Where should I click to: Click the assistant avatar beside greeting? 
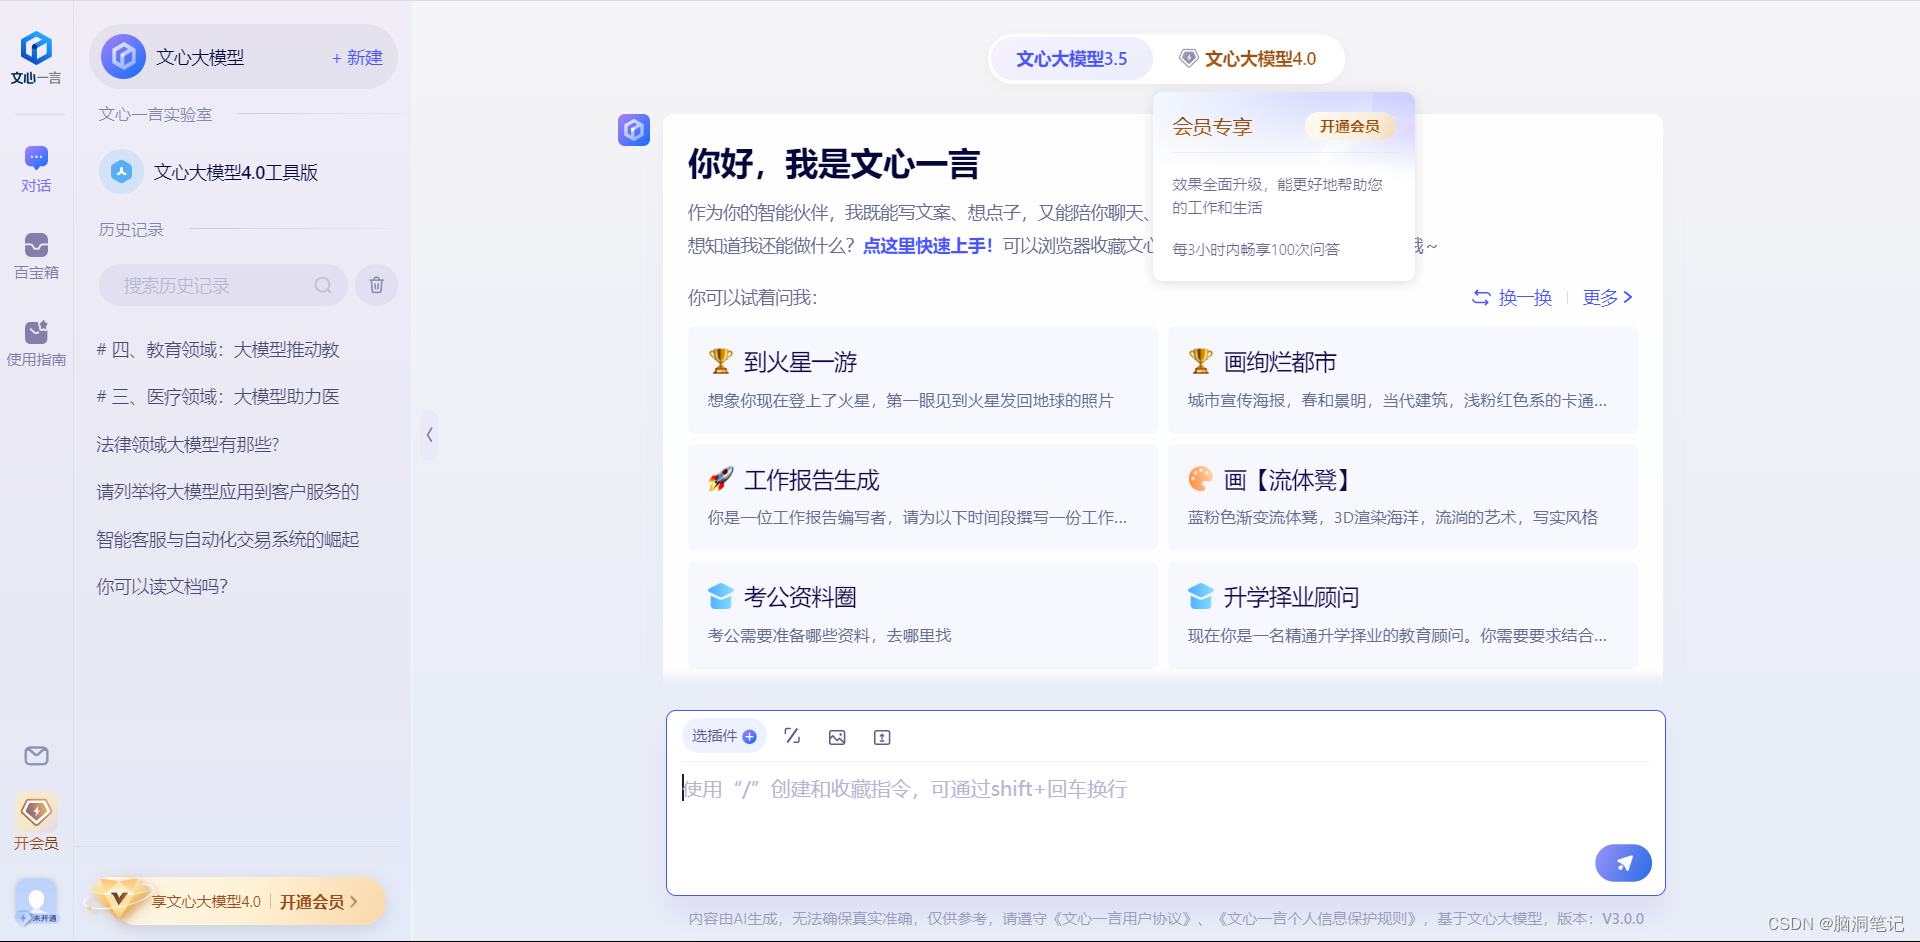[634, 130]
